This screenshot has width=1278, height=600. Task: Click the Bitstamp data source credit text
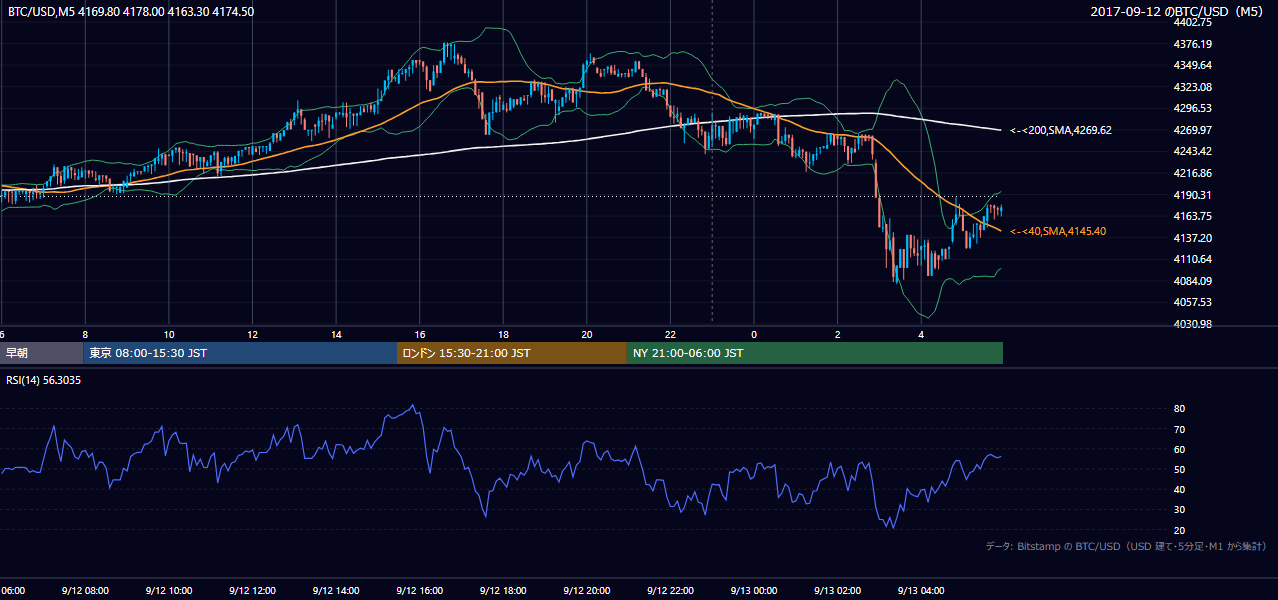pyautogui.click(x=1126, y=546)
